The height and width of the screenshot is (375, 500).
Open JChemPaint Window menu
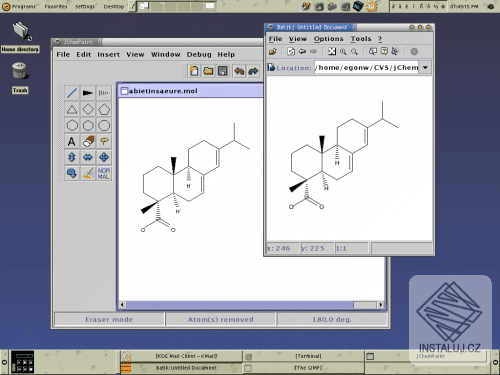(165, 54)
